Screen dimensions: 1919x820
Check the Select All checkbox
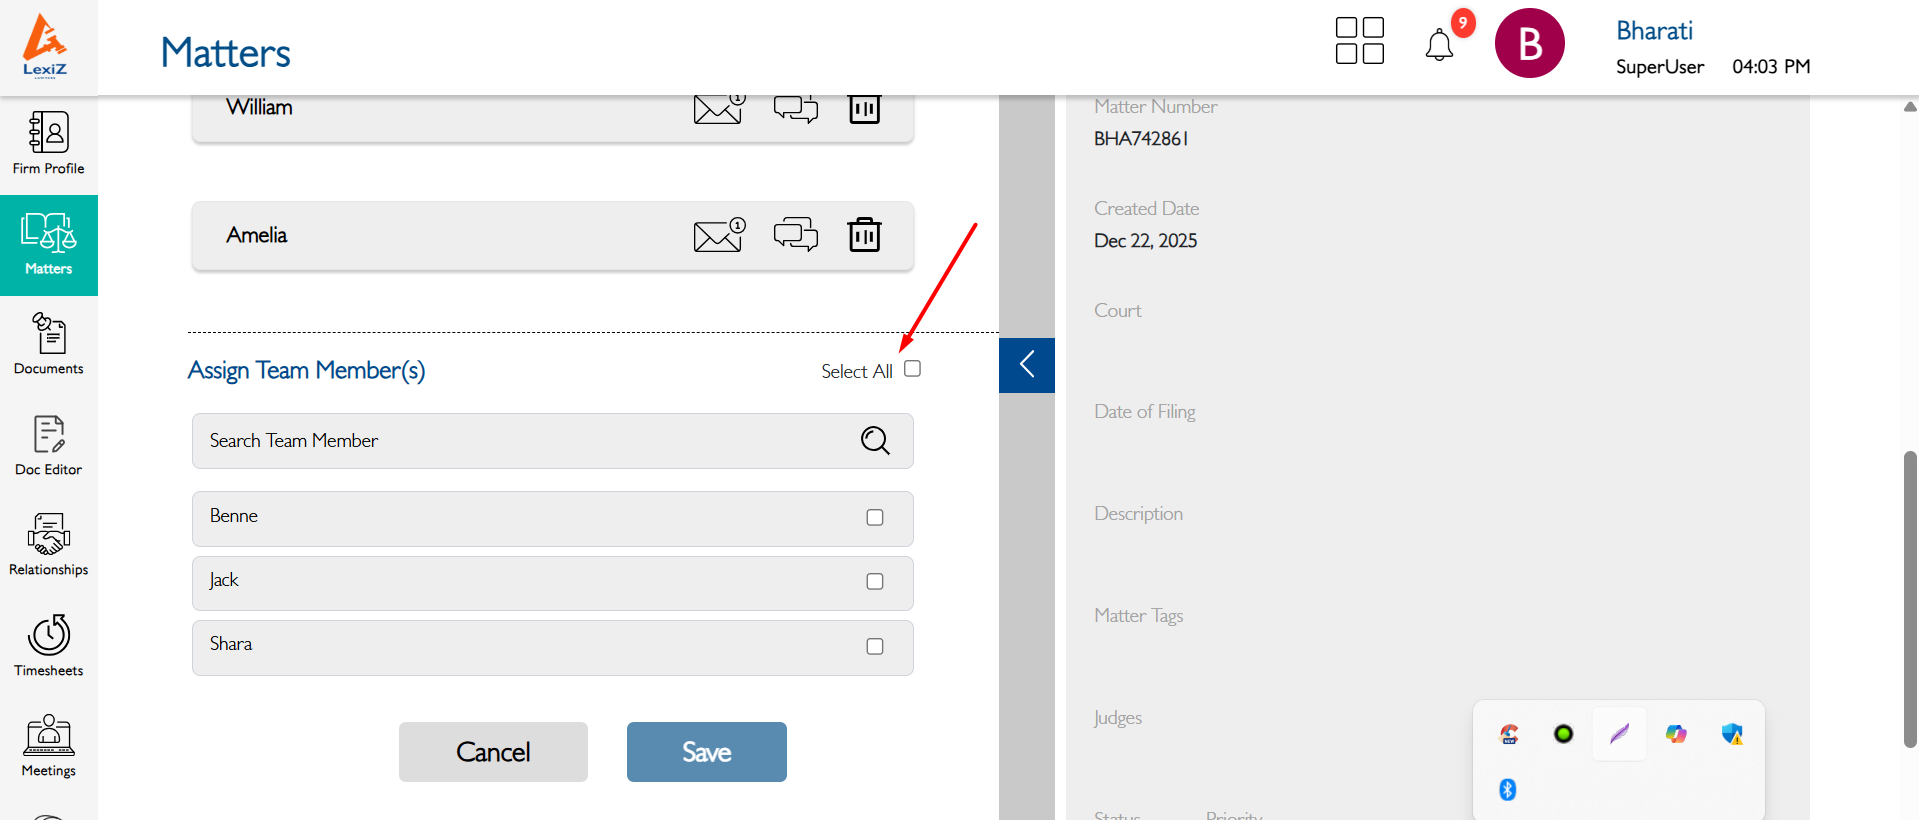912,369
